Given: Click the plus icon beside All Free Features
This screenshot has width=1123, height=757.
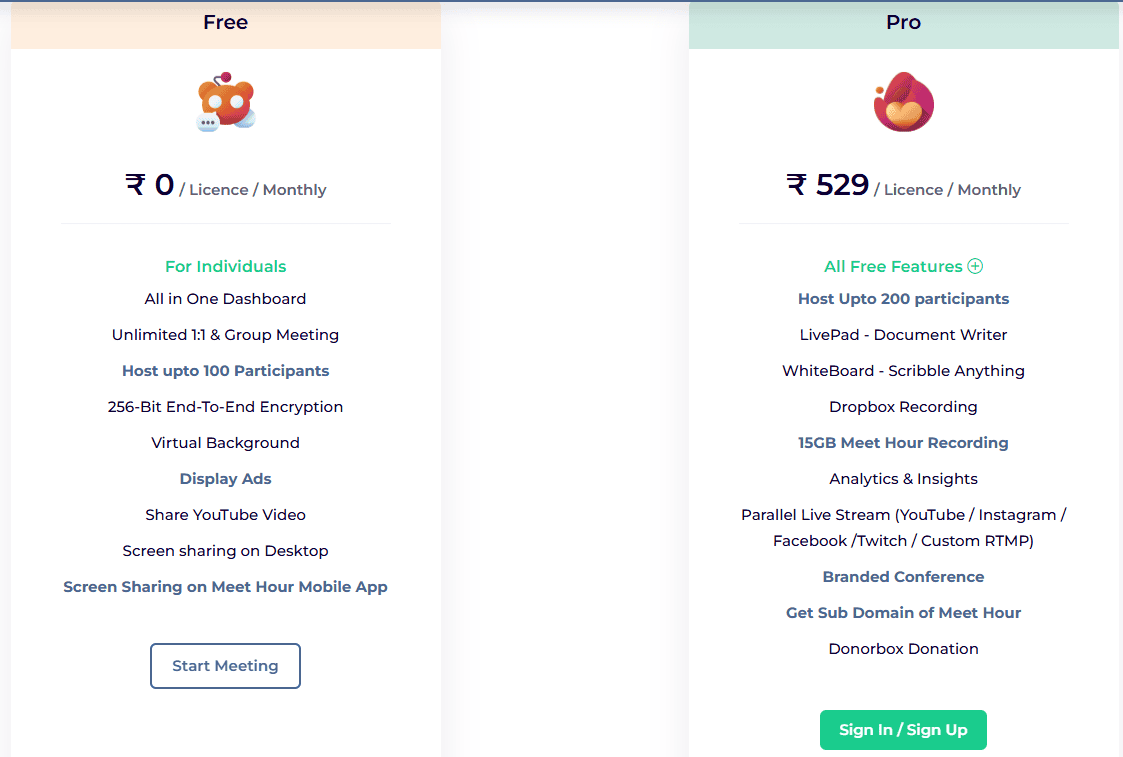Looking at the screenshot, I should coord(975,266).
